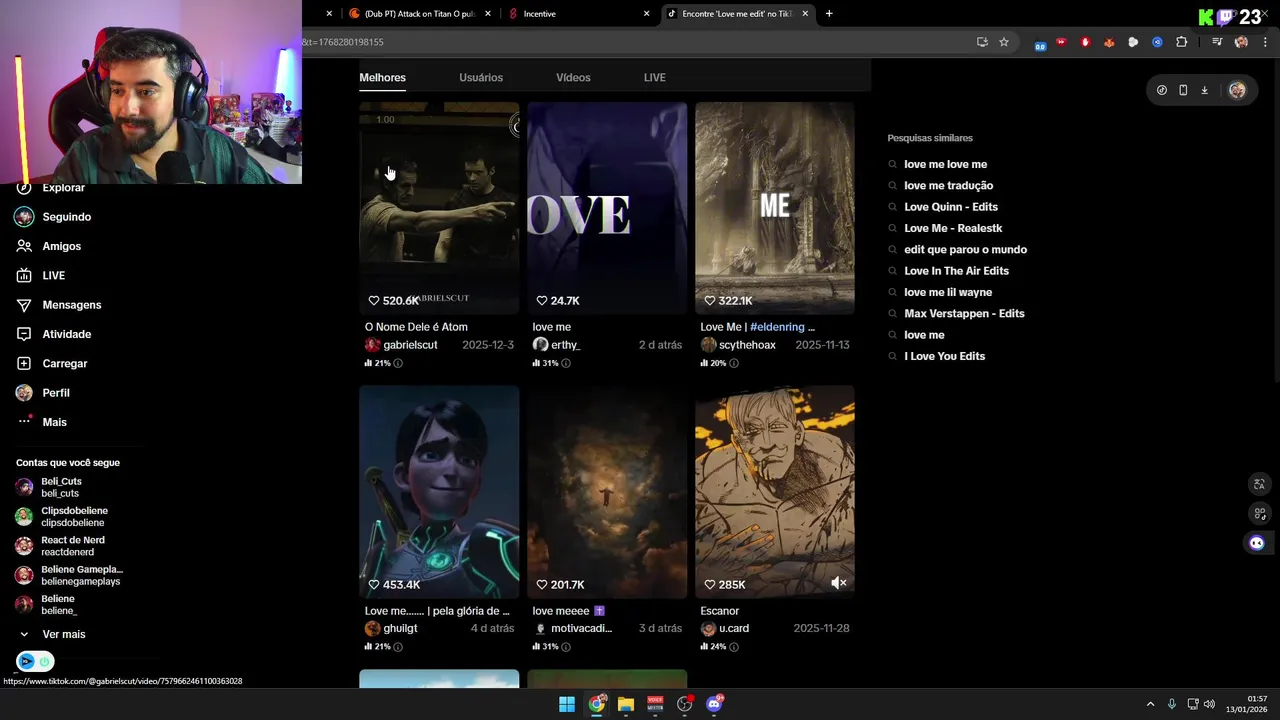
Task: Open the Windows Start menu
Action: 567,704
